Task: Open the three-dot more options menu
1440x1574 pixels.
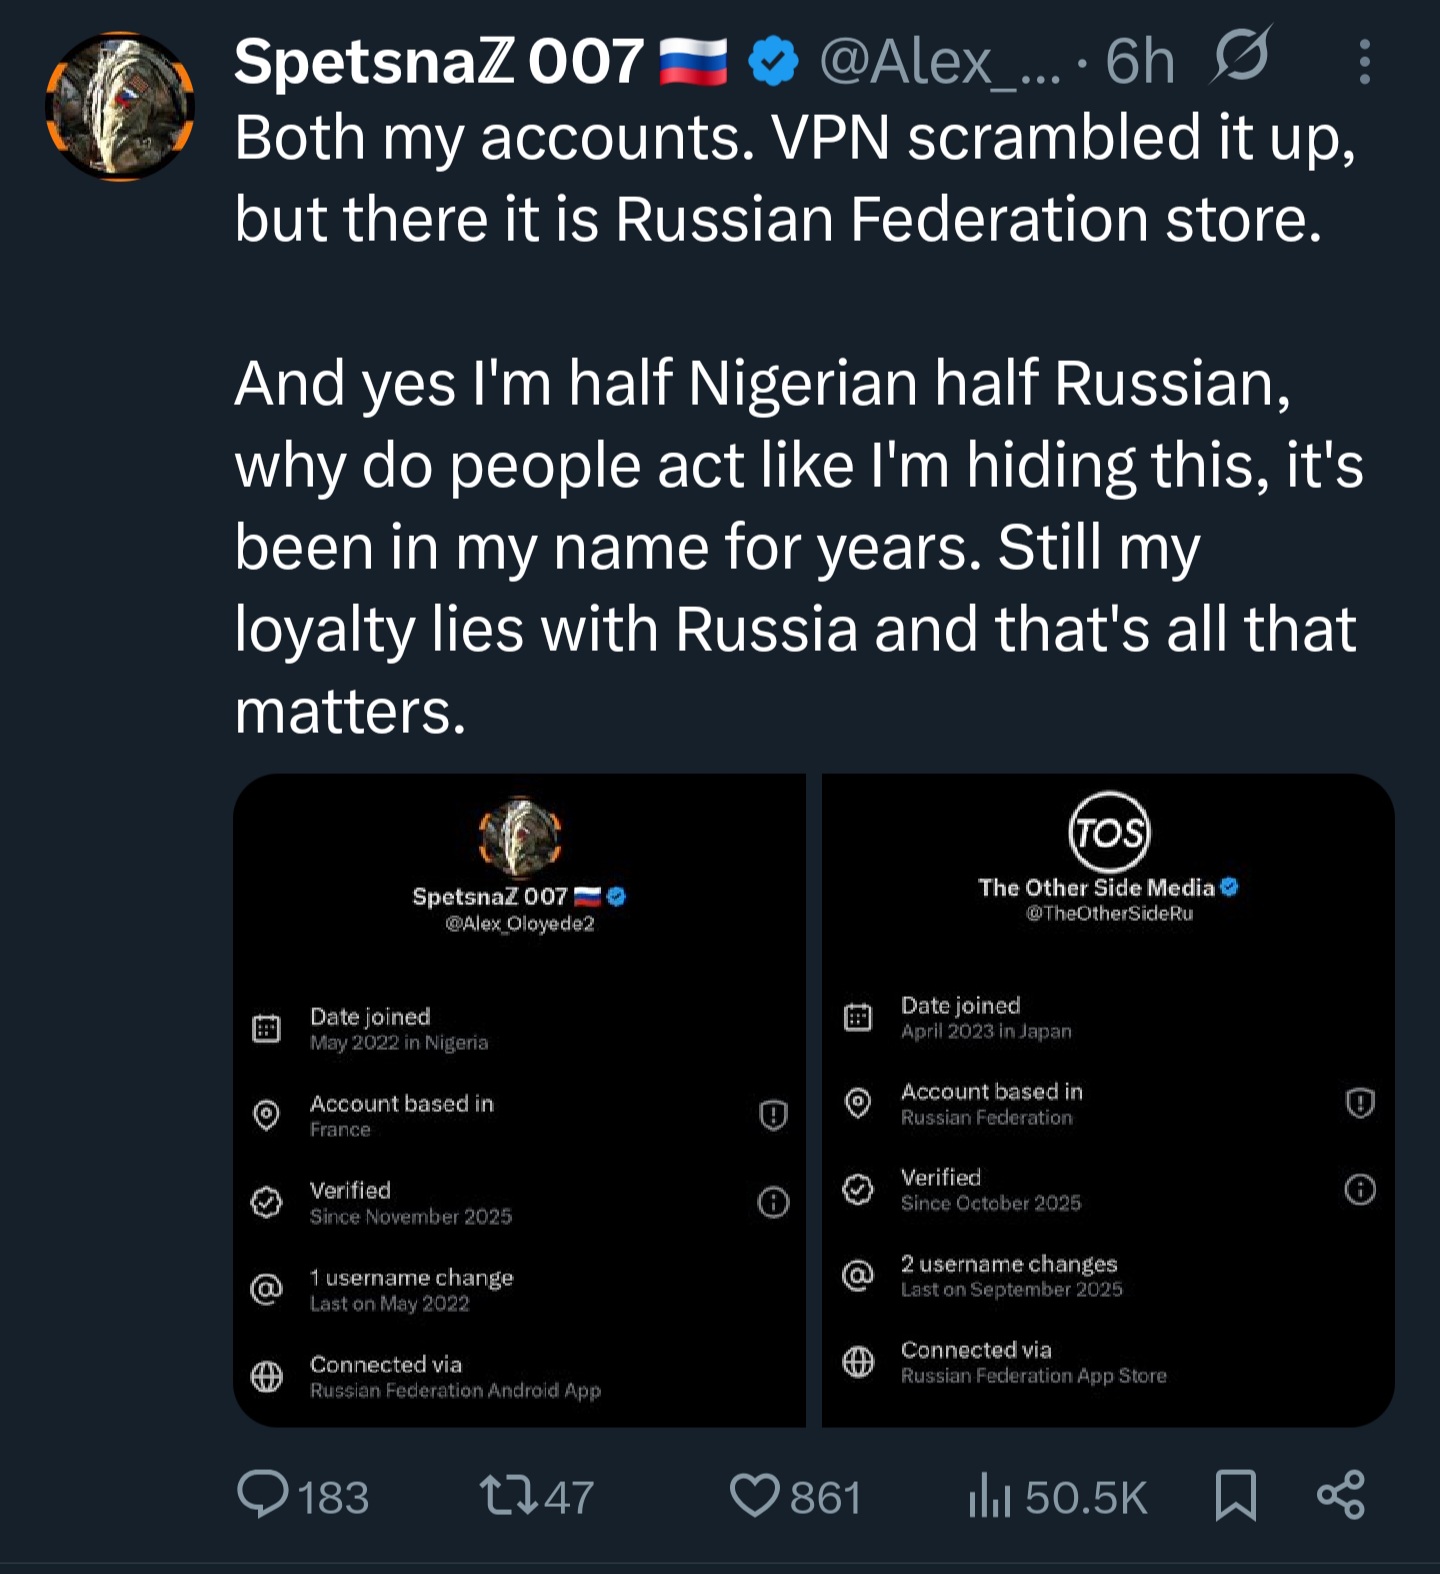Action: 1364,62
